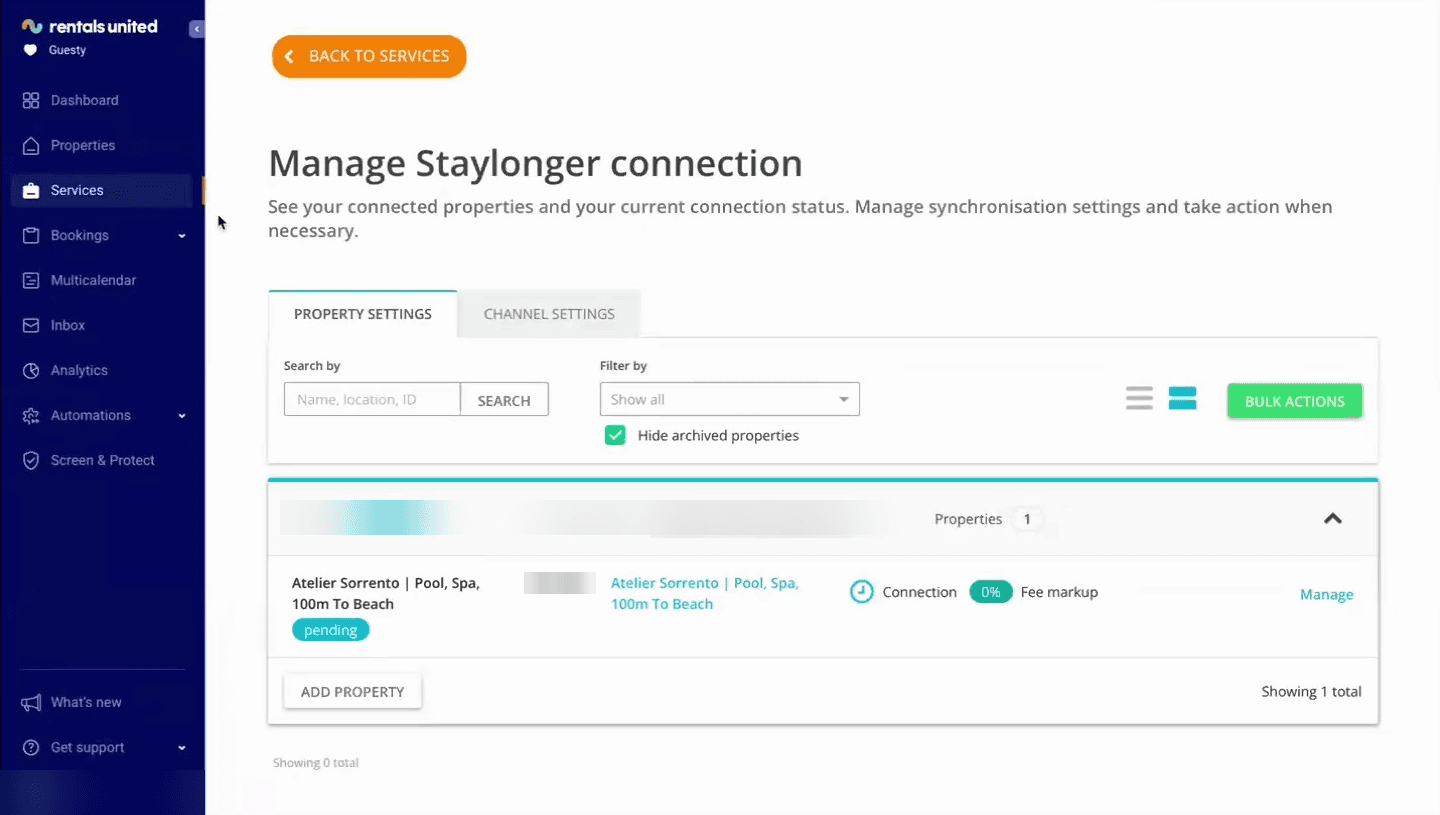This screenshot has height=815, width=1440.
Task: Click the Dashboard grid icon
Action: tap(31, 100)
